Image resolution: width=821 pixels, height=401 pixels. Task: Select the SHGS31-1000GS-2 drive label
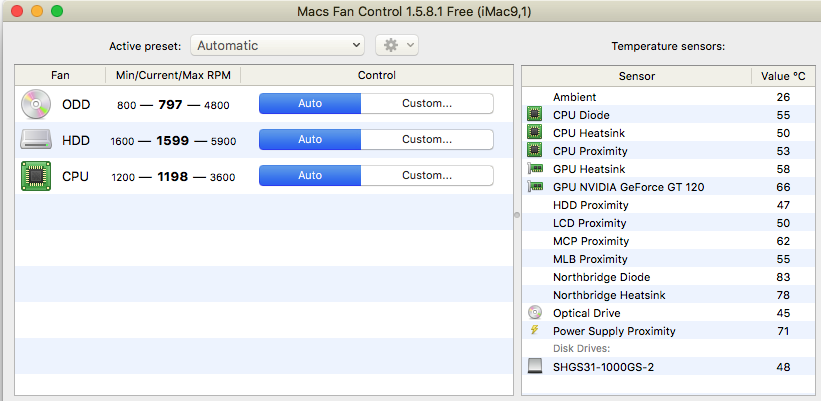pyautogui.click(x=603, y=367)
